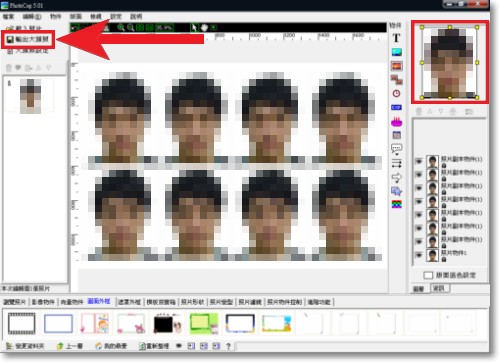
Task: Open the speech bubble object dropdown
Action: 396,149
